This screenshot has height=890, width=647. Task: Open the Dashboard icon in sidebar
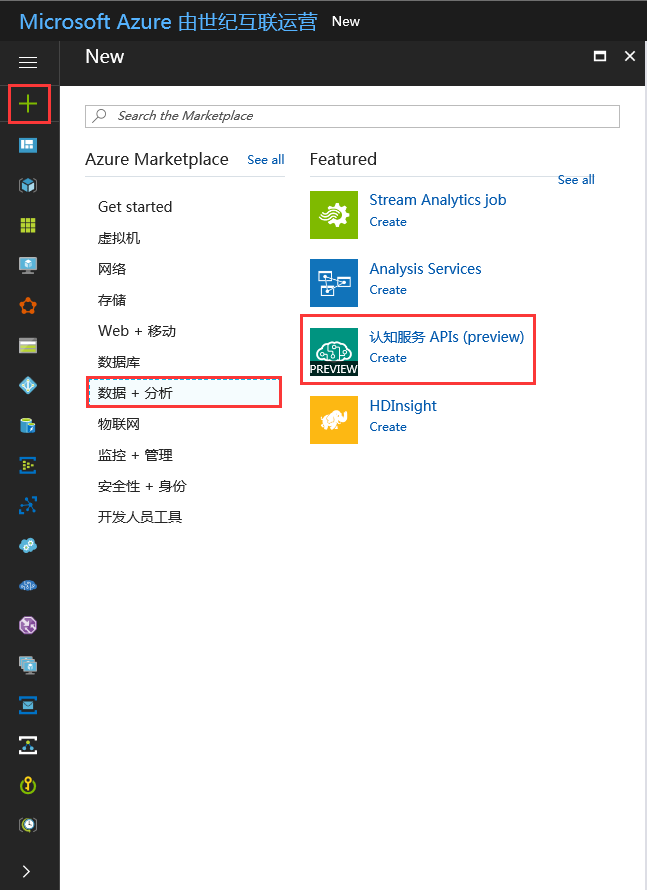[28, 146]
